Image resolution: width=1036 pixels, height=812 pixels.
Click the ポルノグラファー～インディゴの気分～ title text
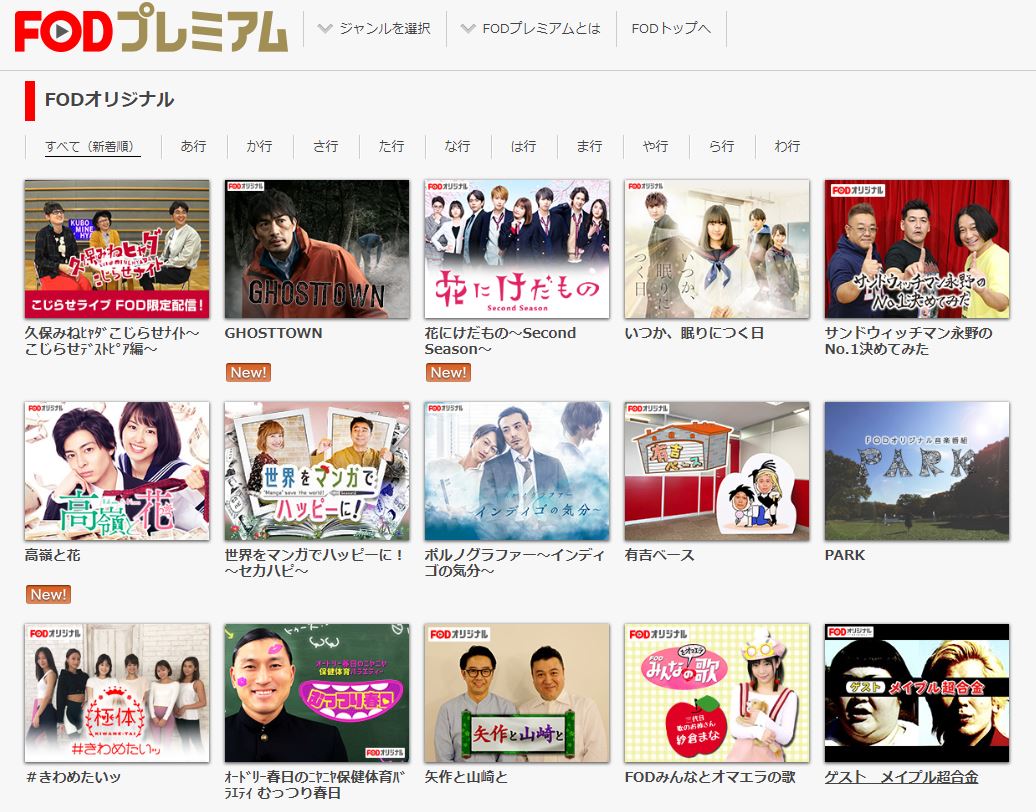pyautogui.click(x=515, y=563)
